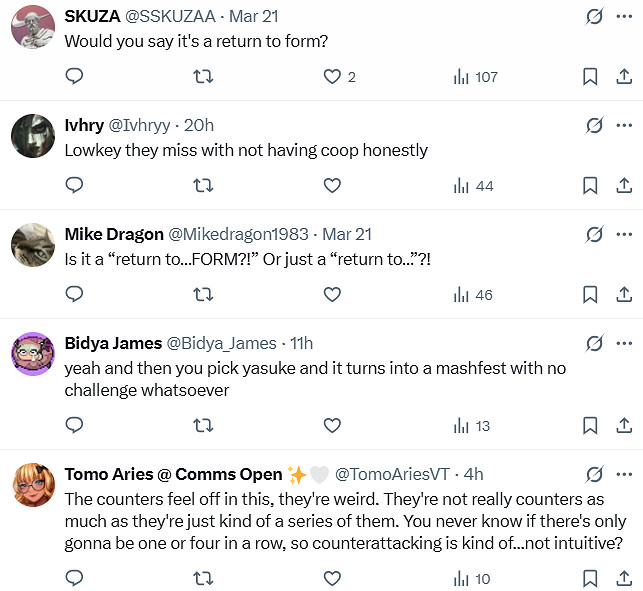Open more options menu on Ivhry's tweet
Viewport: 643px width, 591px height.
(x=625, y=125)
